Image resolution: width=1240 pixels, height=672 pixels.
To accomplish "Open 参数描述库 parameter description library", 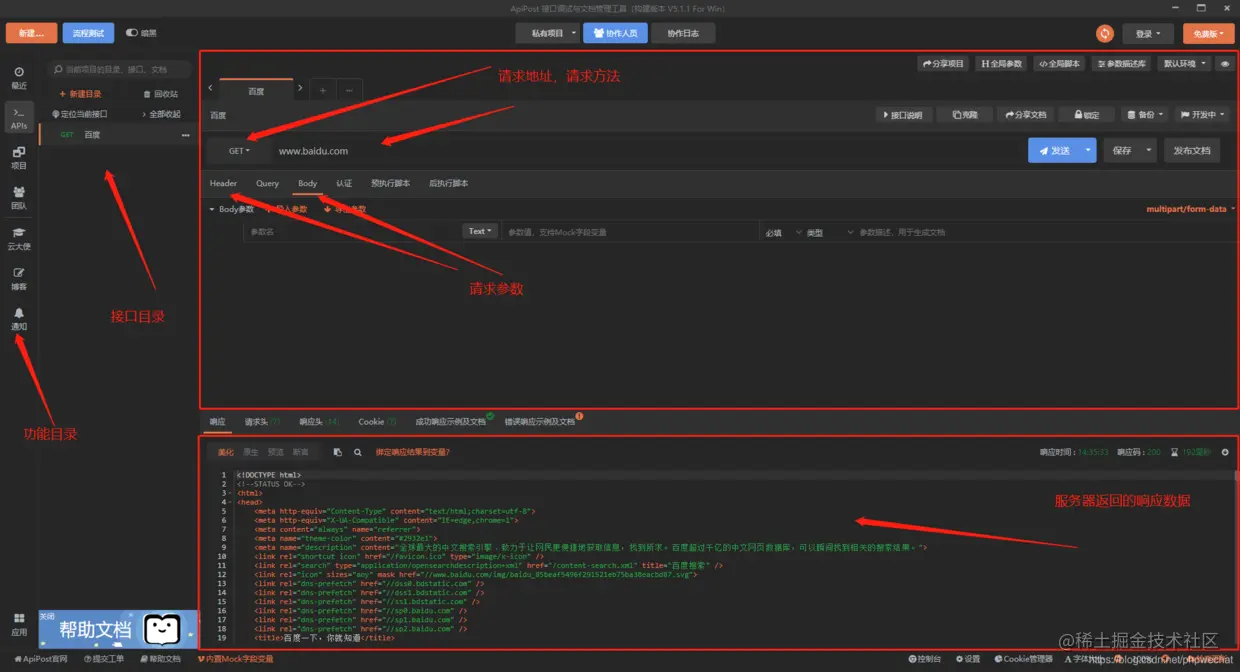I will [x=1122, y=63].
